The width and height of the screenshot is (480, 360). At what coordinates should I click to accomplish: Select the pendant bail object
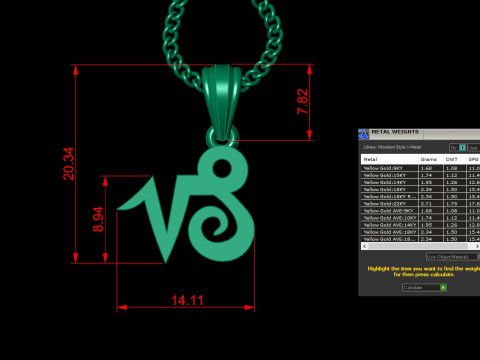coord(221,102)
